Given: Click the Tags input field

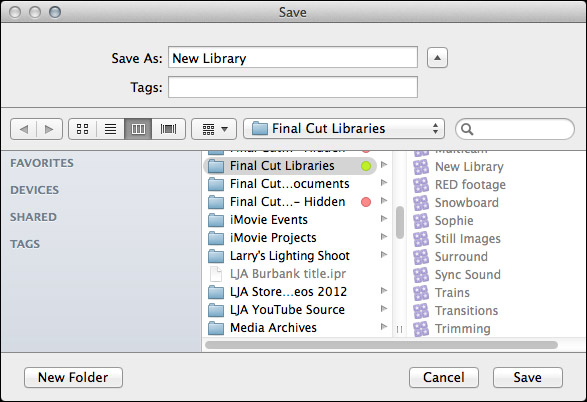Looking at the screenshot, I should coord(293,87).
